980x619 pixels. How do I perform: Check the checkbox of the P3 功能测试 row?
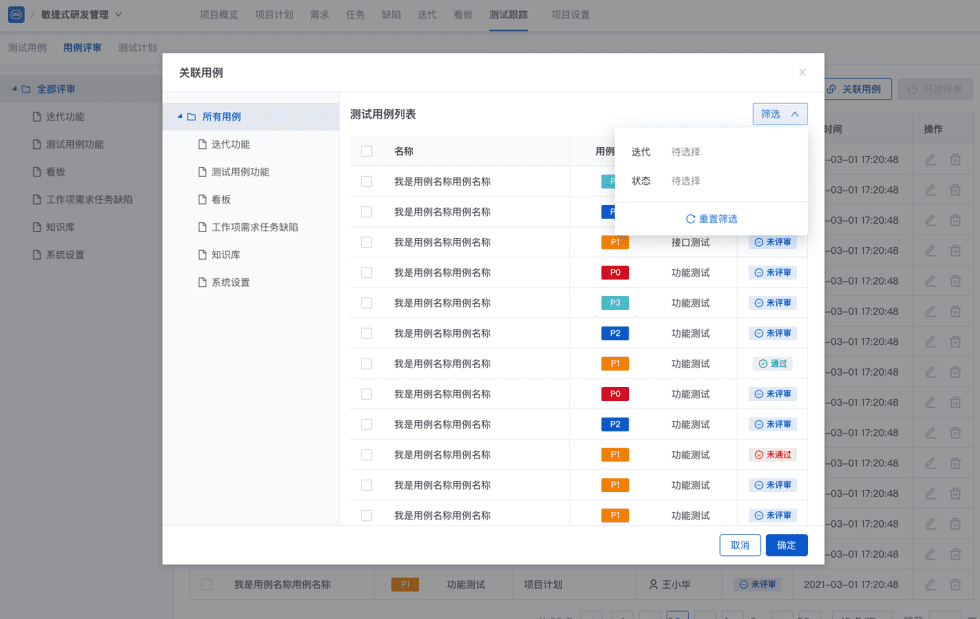point(367,303)
